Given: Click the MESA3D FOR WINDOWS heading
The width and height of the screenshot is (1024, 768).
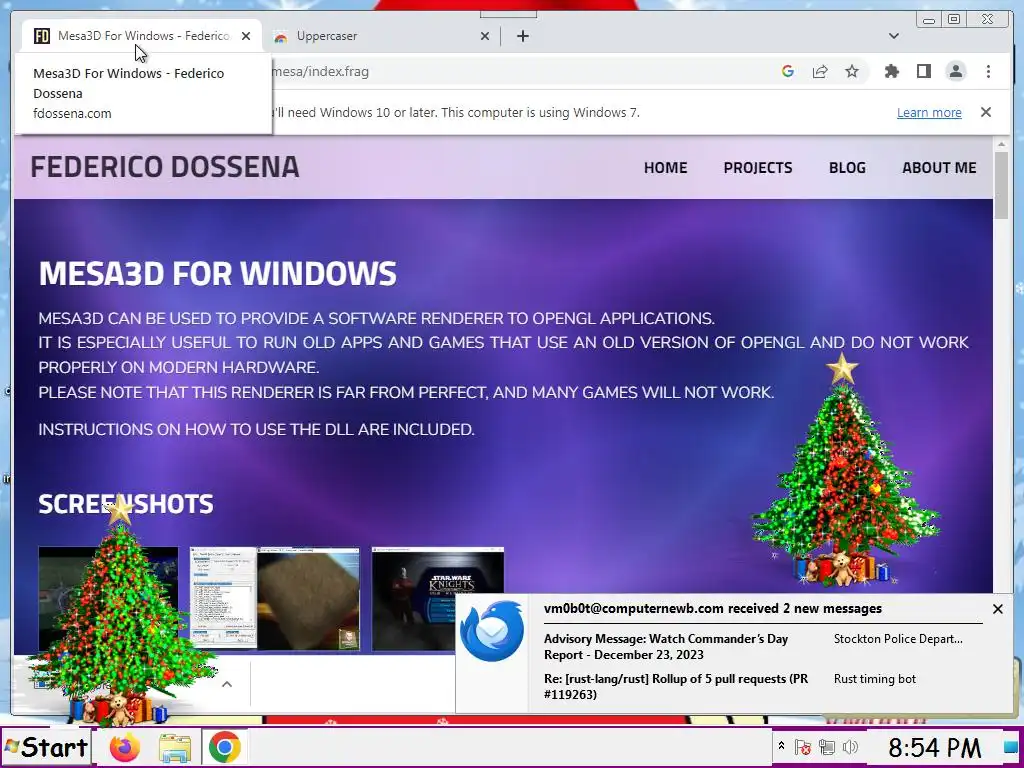Looking at the screenshot, I should pyautogui.click(x=217, y=274).
